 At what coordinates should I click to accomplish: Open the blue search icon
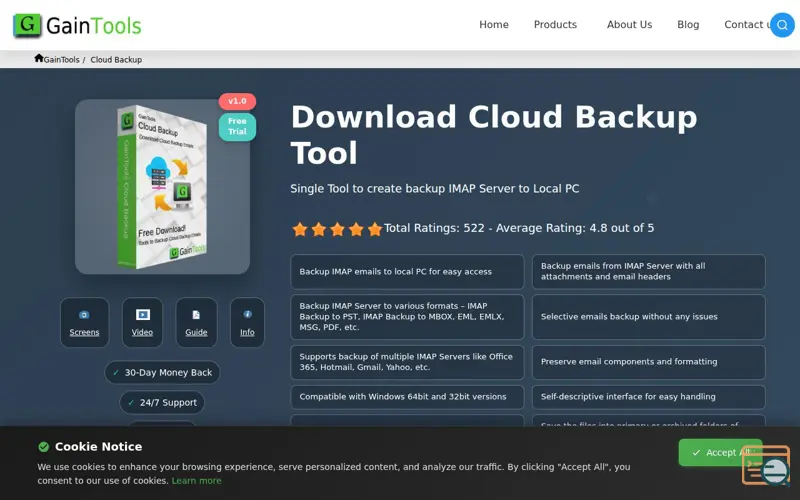tap(782, 25)
